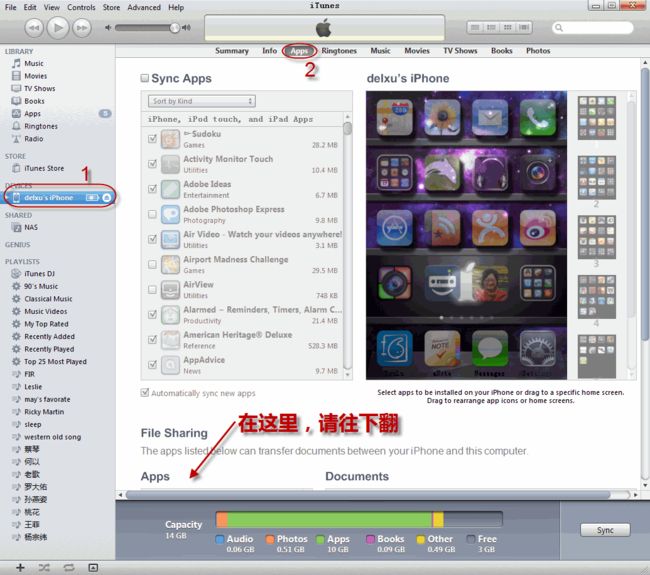
Task: Switch to the Info tab
Action: point(269,51)
